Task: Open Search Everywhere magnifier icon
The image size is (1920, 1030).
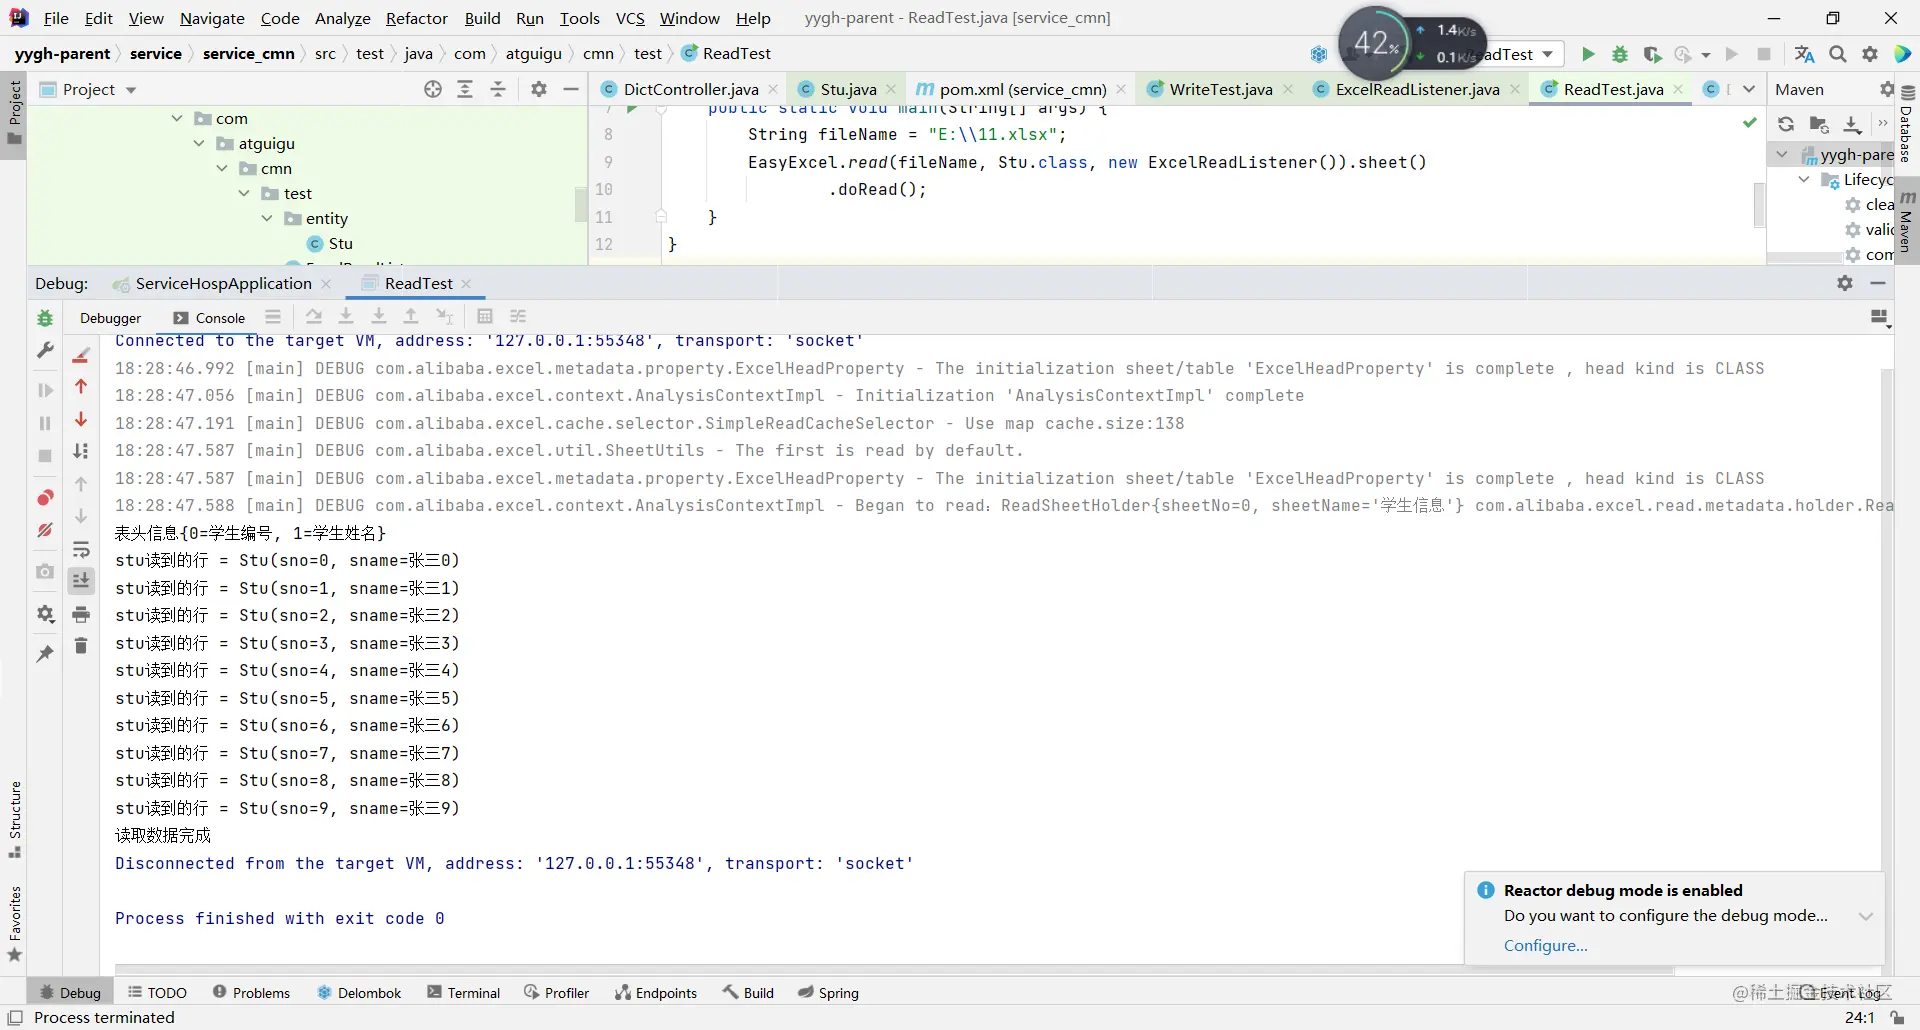Action: click(1838, 54)
